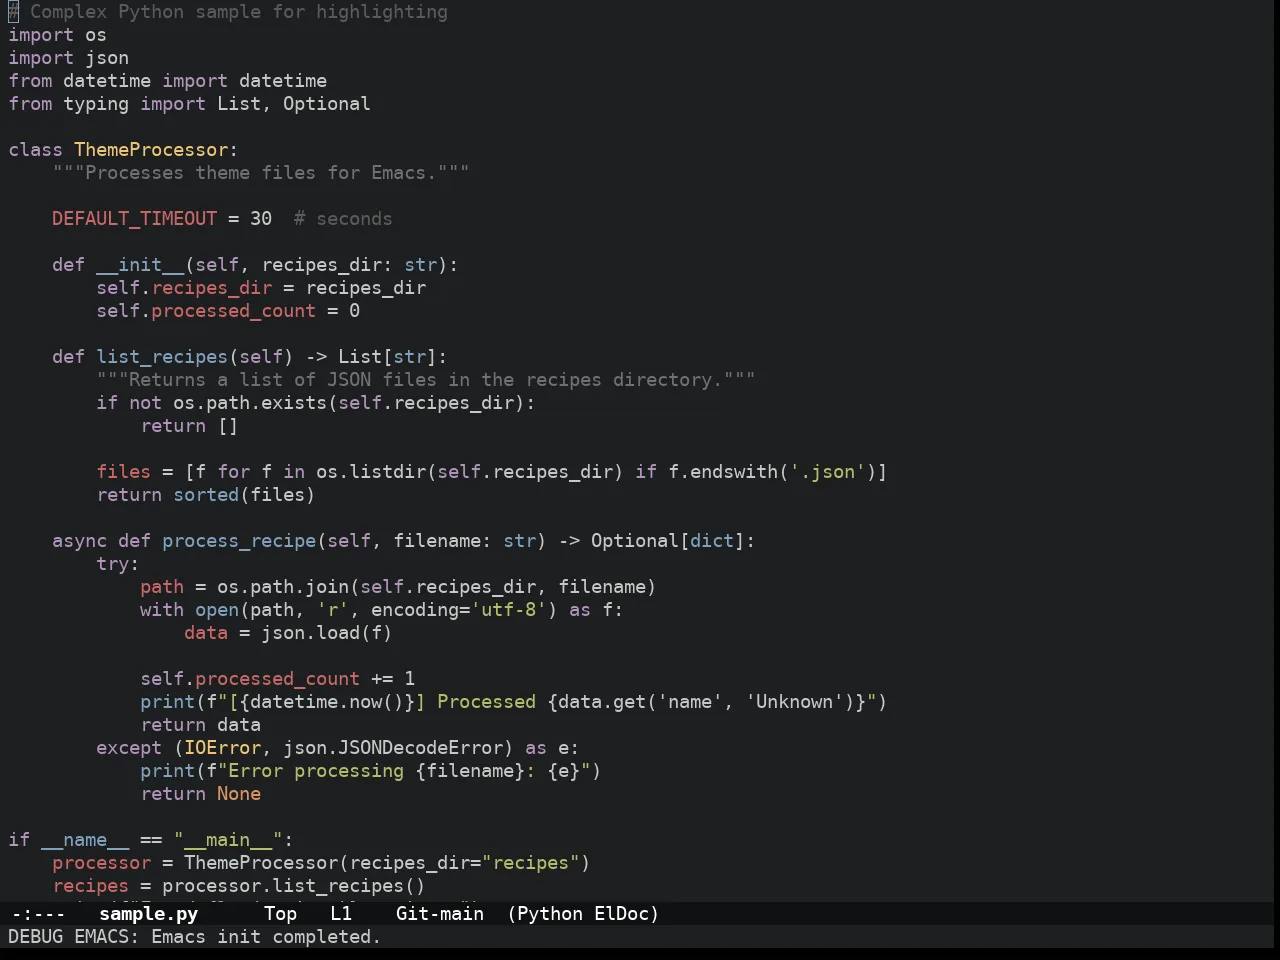Image resolution: width=1280 pixels, height=960 pixels.
Task: Click the list_recipes function definition name
Action: pos(162,357)
